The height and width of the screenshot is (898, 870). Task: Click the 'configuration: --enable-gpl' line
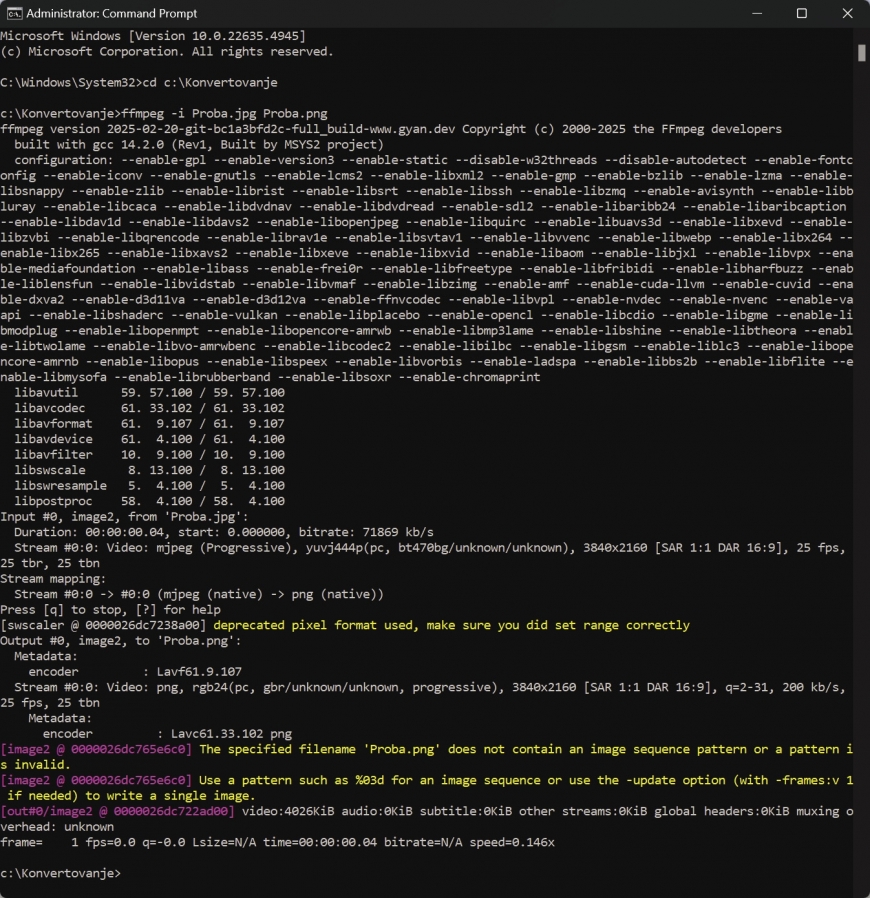pyautogui.click(x=434, y=160)
